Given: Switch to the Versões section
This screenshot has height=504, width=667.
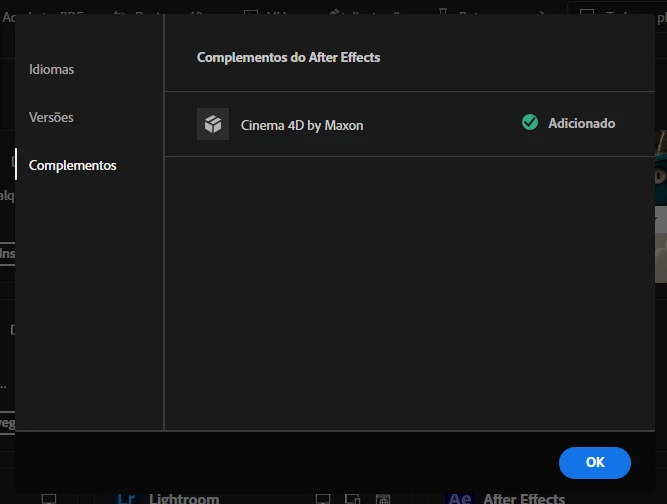Looking at the screenshot, I should pyautogui.click(x=51, y=117).
